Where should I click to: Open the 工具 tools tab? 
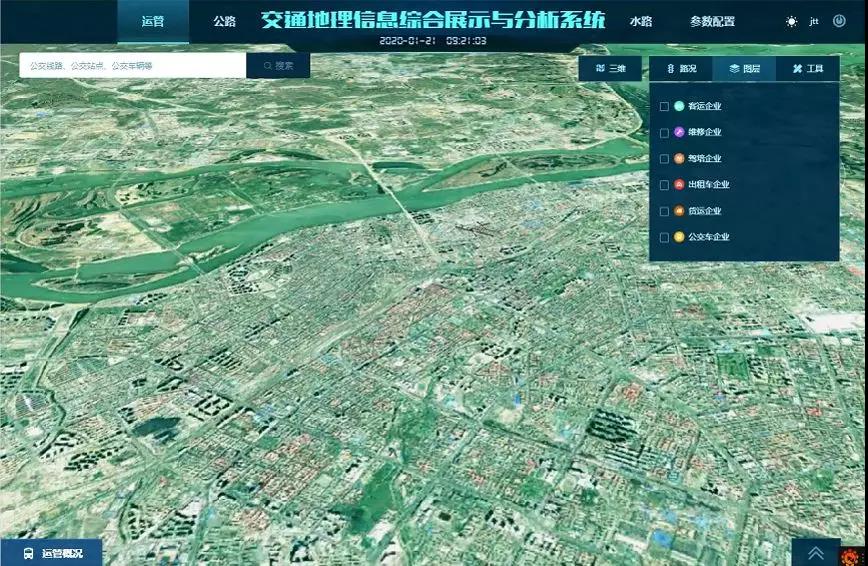coord(808,69)
